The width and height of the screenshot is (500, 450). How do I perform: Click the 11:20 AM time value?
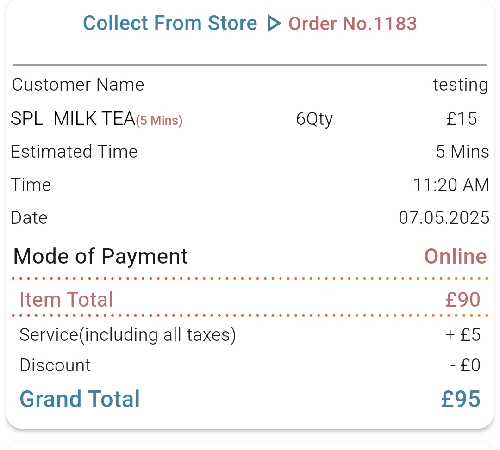click(451, 185)
